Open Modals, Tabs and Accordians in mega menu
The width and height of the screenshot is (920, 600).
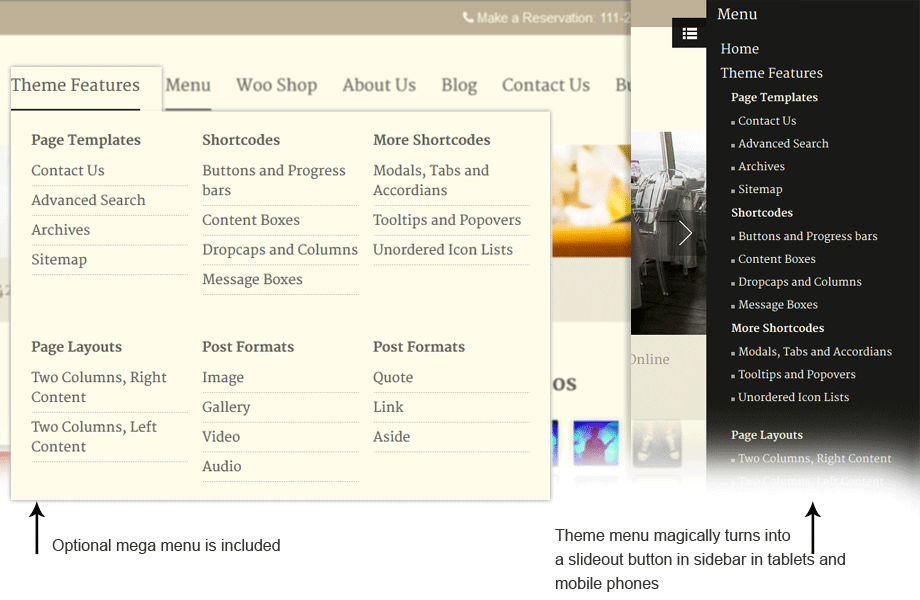point(431,181)
